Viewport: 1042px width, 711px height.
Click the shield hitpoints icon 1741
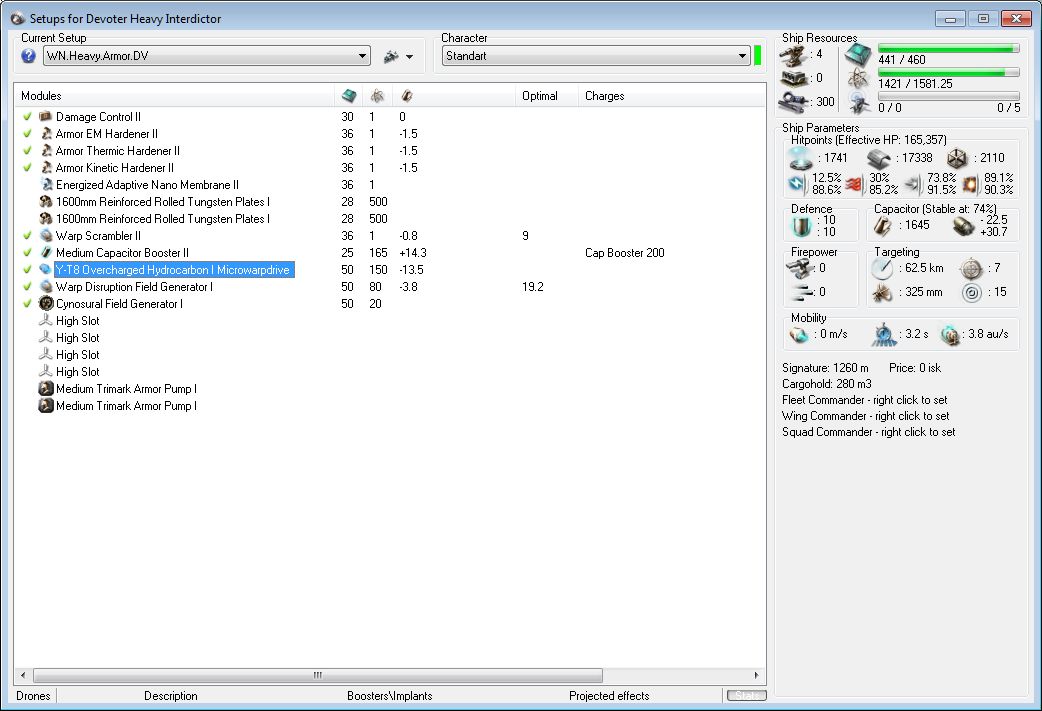coord(801,158)
